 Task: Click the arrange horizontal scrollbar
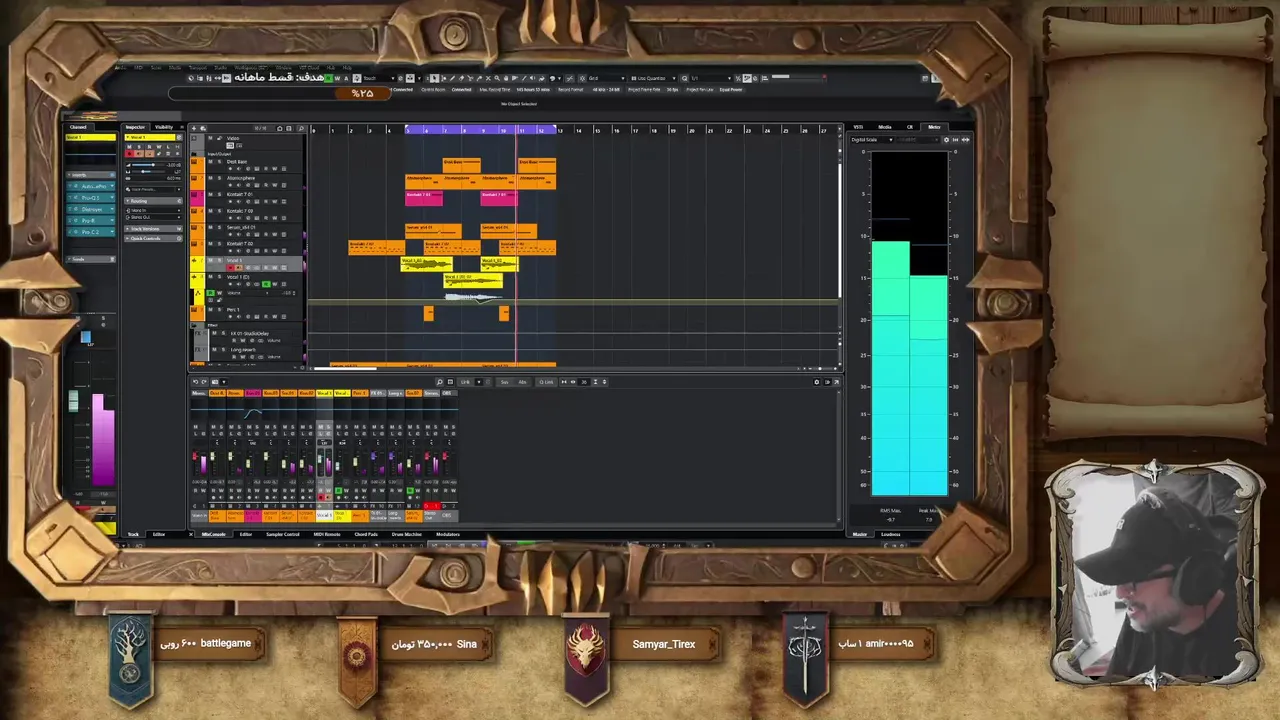pyautogui.click(x=346, y=369)
